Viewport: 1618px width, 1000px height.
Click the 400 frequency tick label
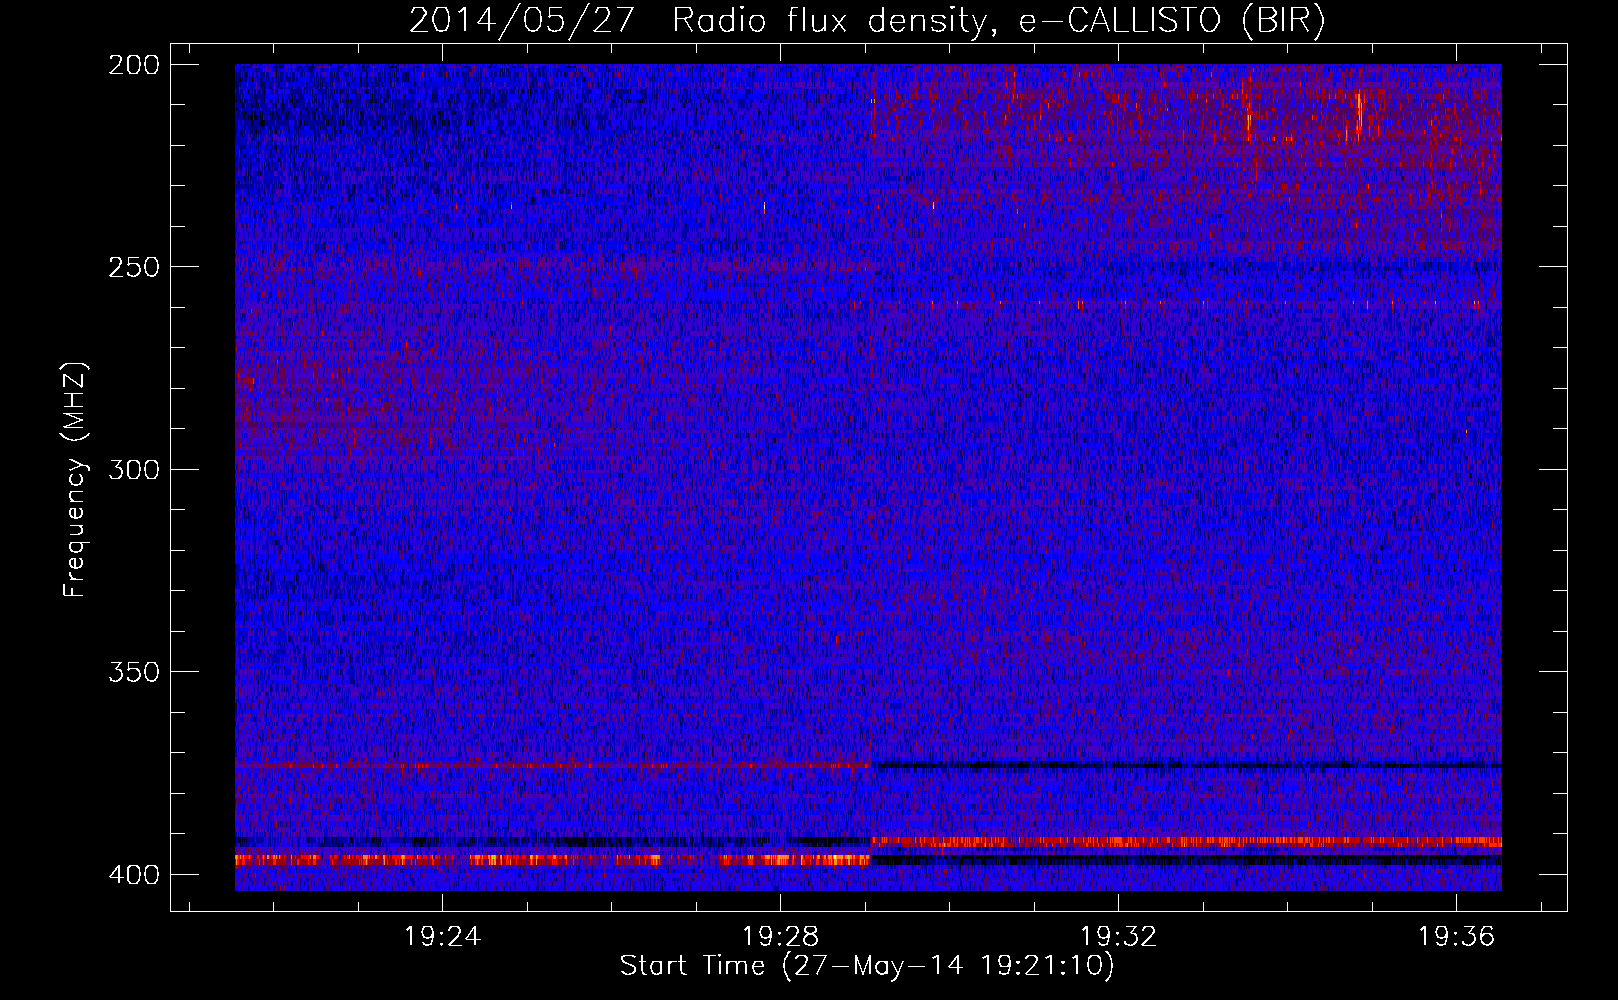pos(134,875)
